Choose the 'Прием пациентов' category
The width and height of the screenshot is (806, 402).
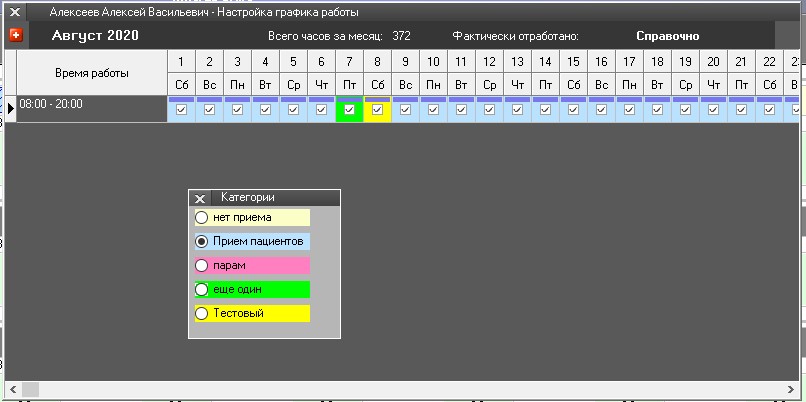(201, 241)
